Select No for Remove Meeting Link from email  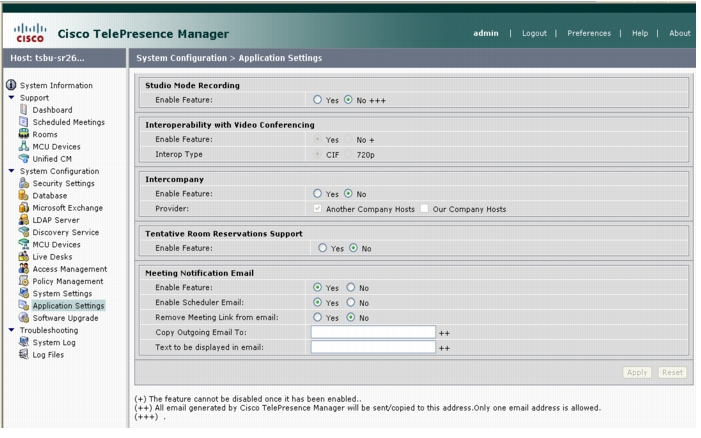[351, 317]
